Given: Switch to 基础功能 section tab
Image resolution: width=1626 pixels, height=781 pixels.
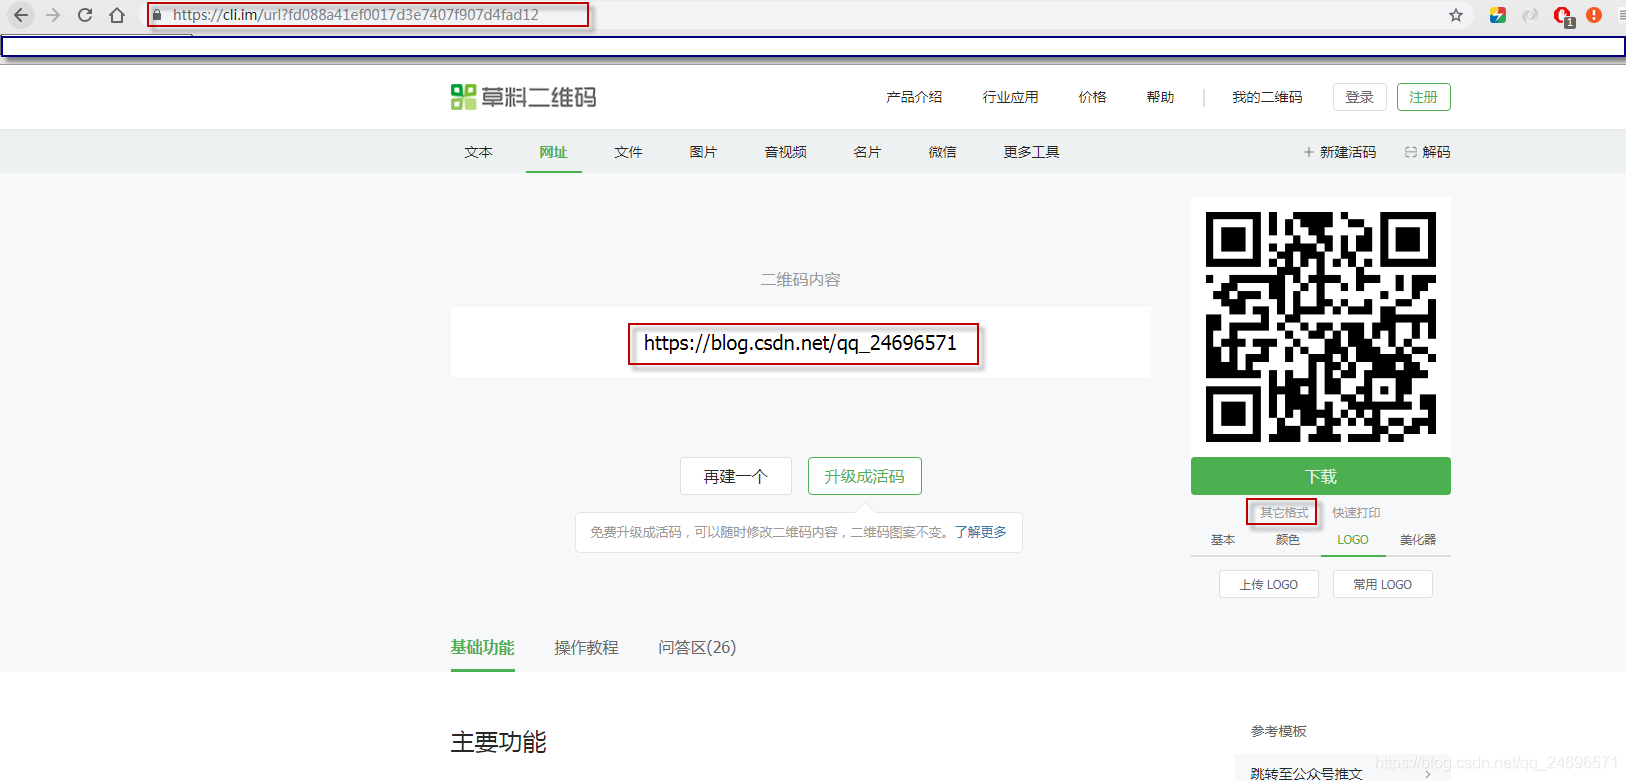Looking at the screenshot, I should [x=482, y=647].
